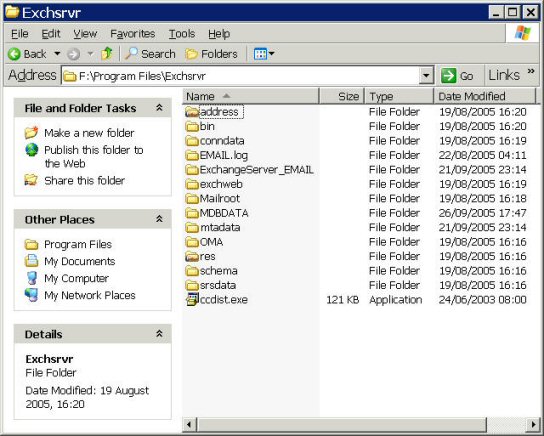Click the green Back arrow icon

pos(14,54)
